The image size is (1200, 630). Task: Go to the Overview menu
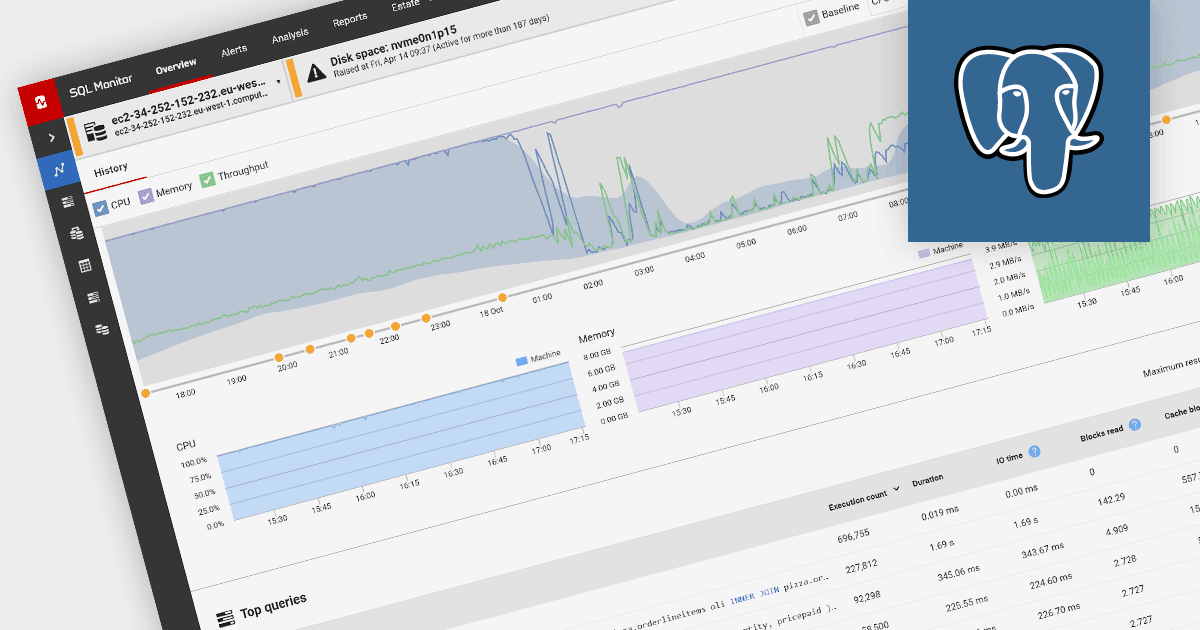(176, 66)
